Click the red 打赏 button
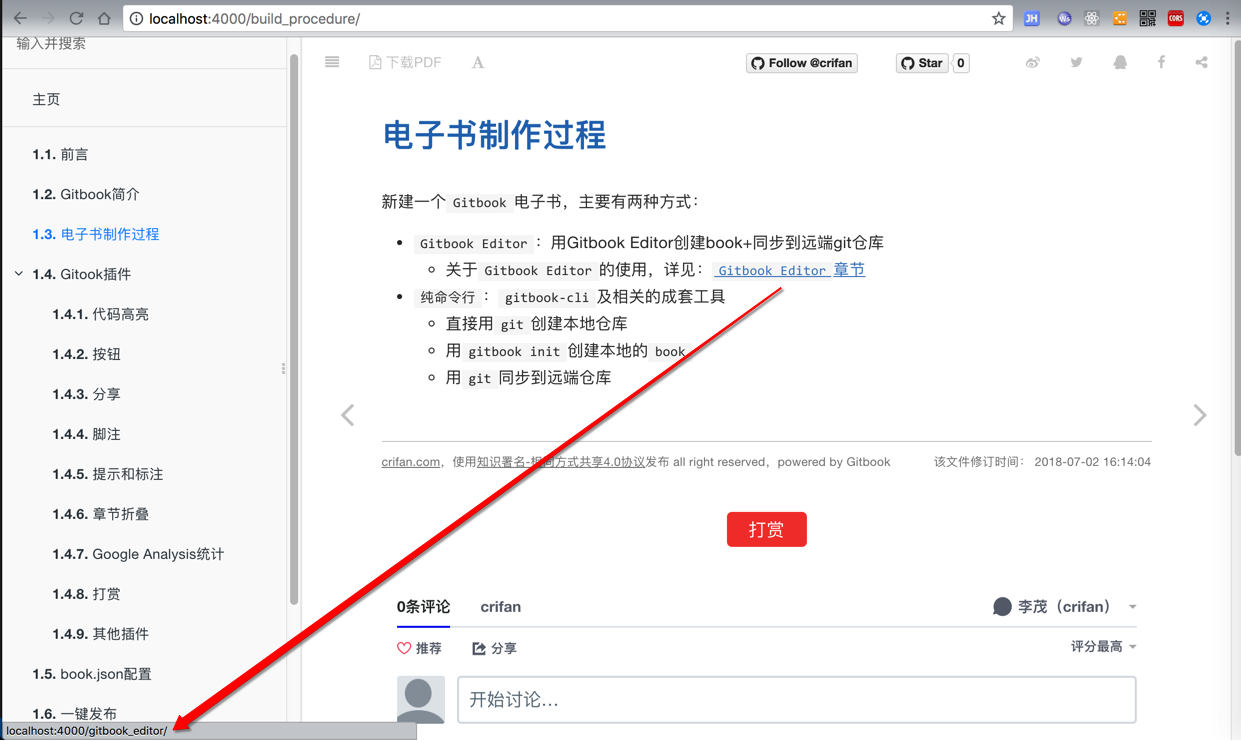Viewport: 1241px width, 741px height. pyautogui.click(x=767, y=530)
